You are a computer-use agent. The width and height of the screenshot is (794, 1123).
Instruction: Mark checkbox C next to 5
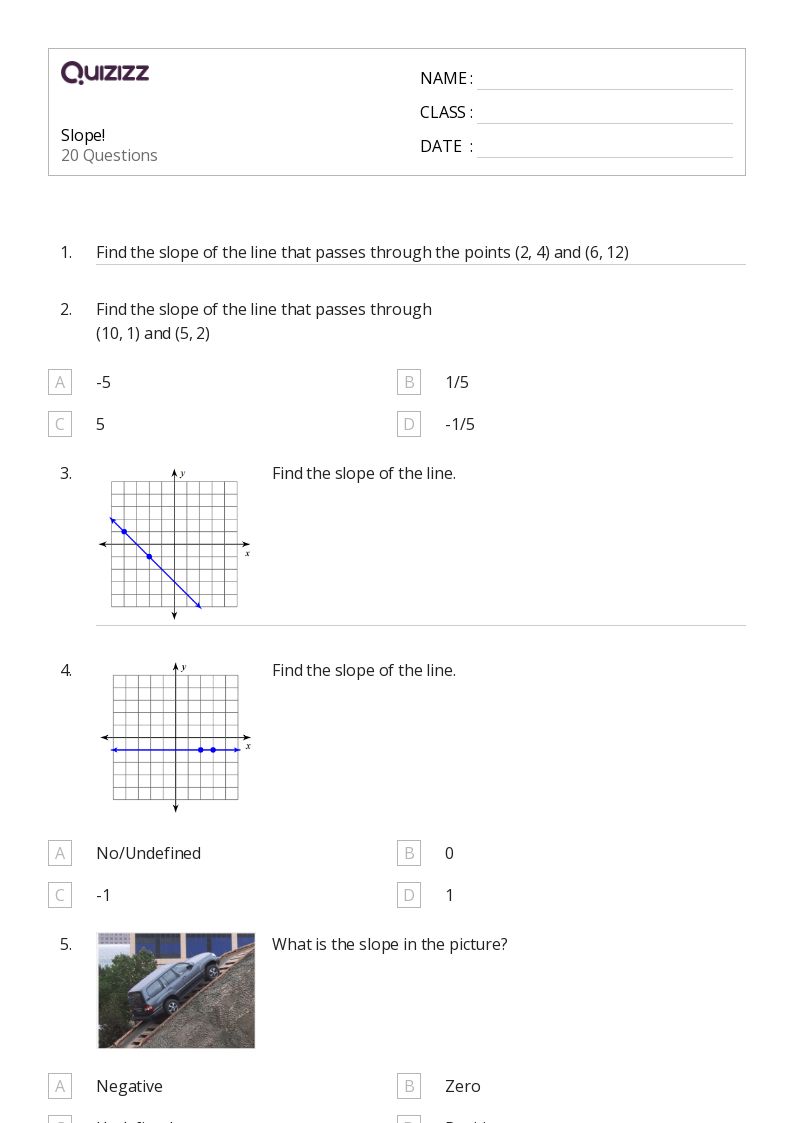pos(60,424)
